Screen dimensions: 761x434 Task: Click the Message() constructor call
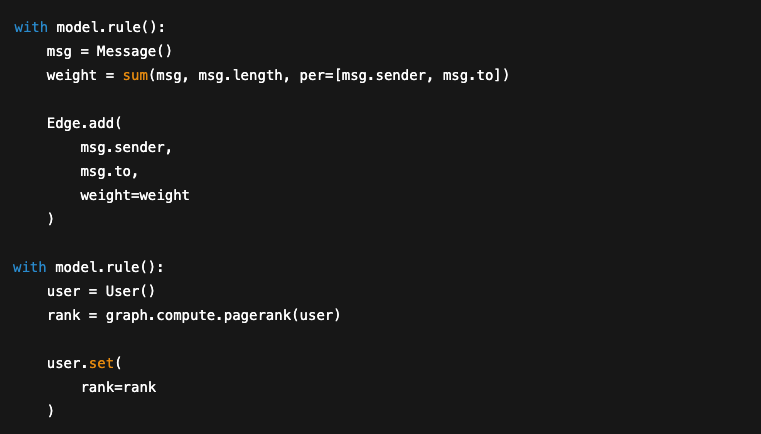coord(130,51)
